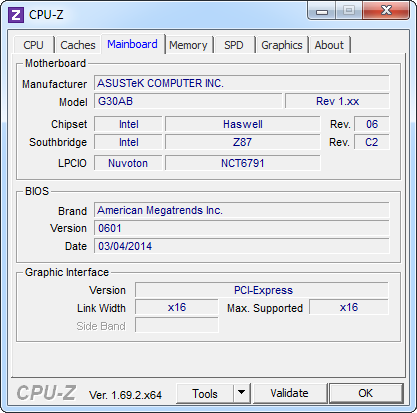Click the Link Width label
The image size is (417, 413).
(x=101, y=308)
